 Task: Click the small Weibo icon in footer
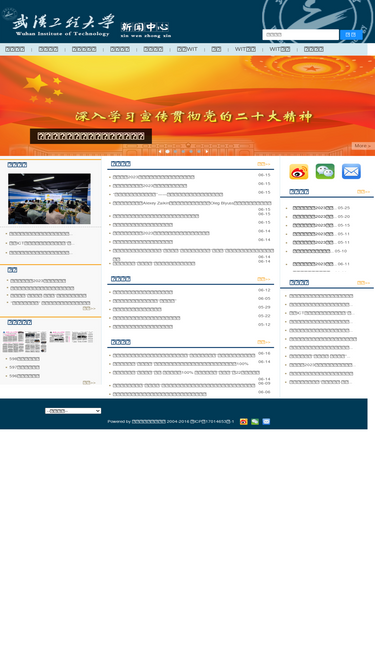244,422
